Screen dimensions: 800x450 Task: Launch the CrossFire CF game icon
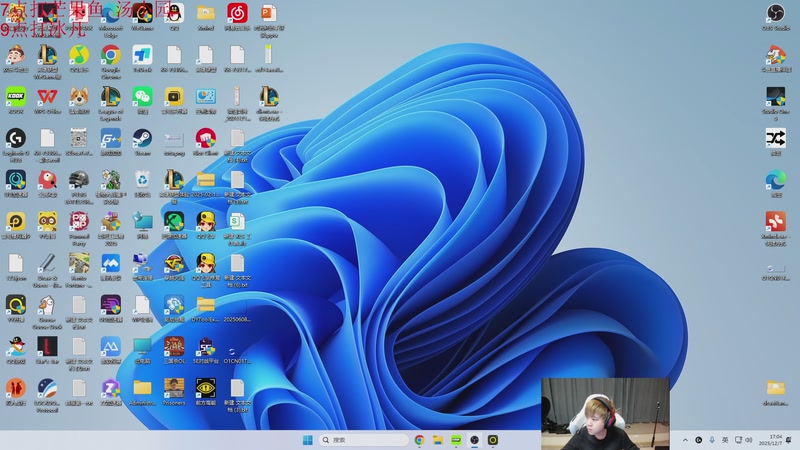(174, 264)
